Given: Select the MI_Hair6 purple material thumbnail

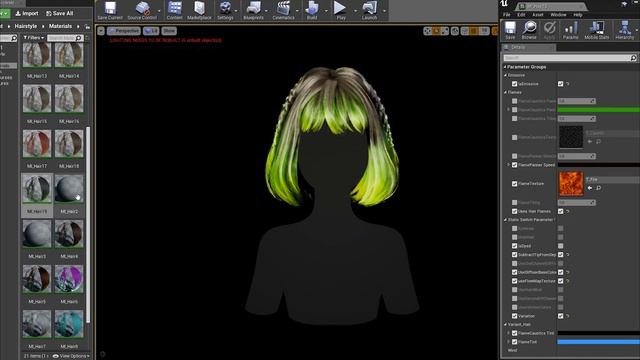Looking at the screenshot, I should pos(69,279).
